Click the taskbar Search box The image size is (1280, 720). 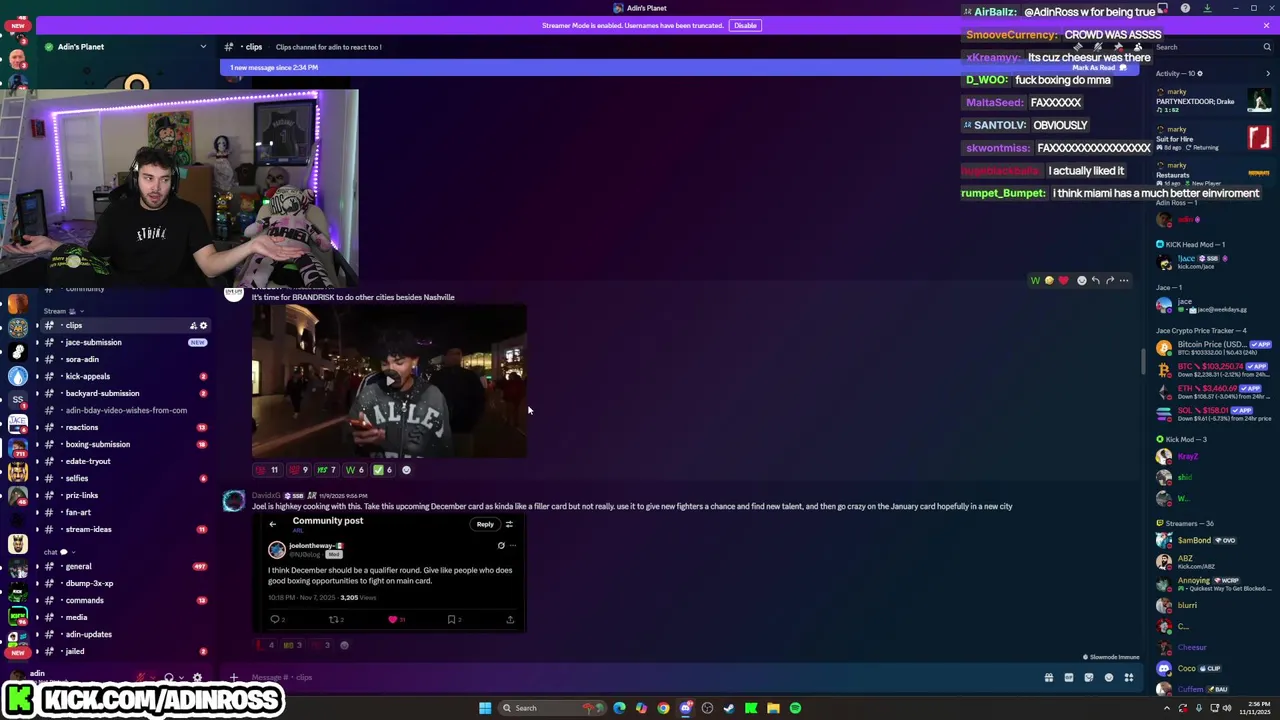[x=553, y=708]
